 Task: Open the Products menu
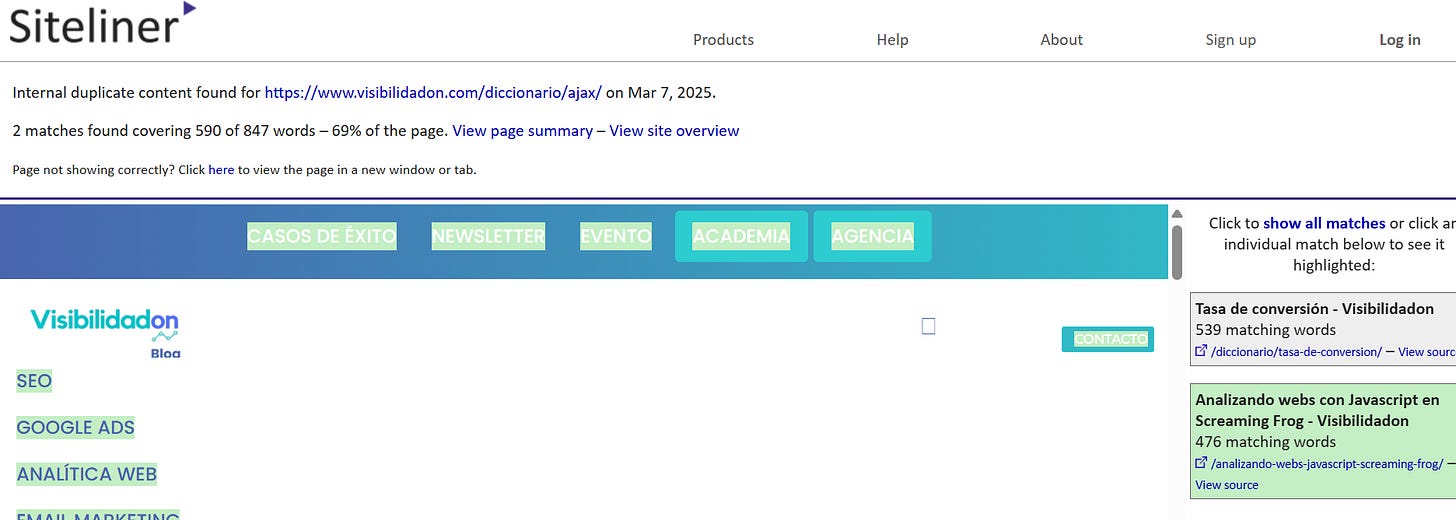pos(723,40)
